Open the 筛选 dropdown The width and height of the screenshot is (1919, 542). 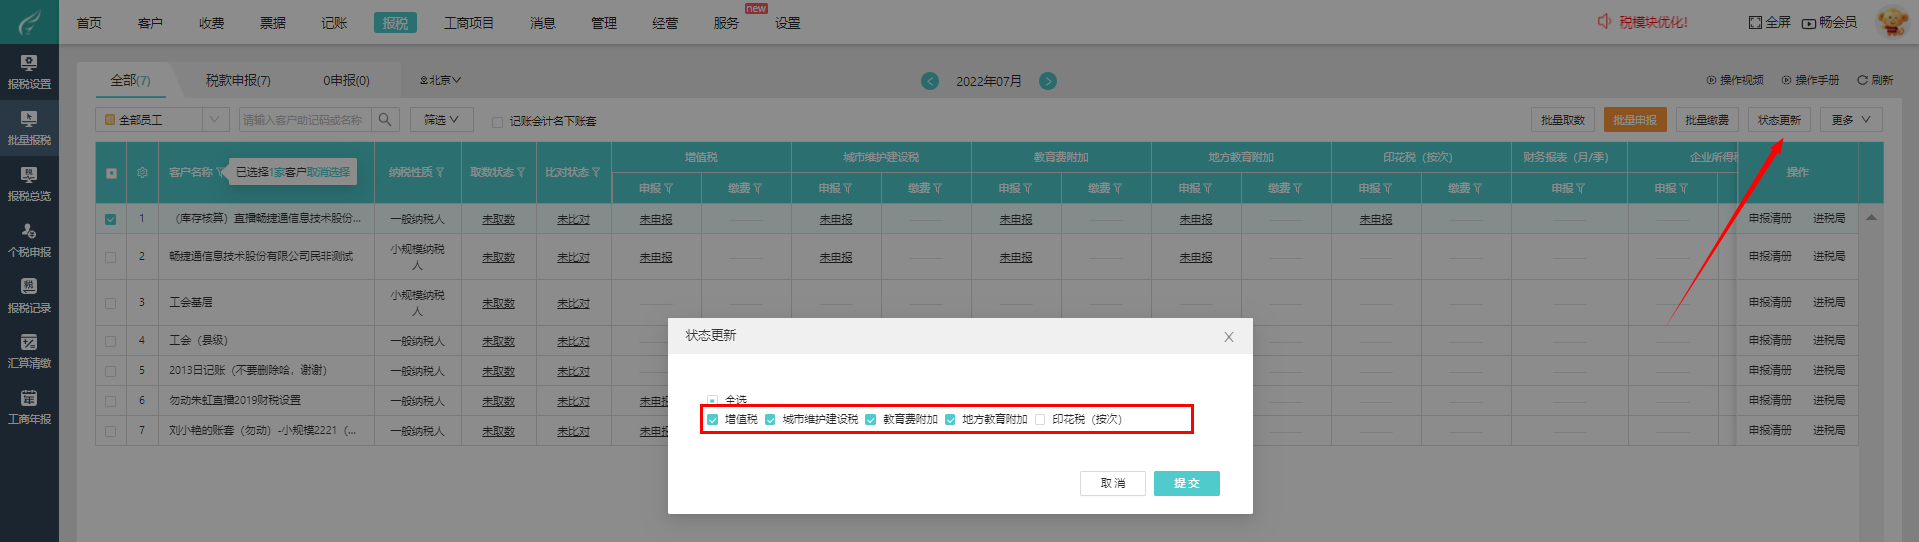(x=441, y=120)
